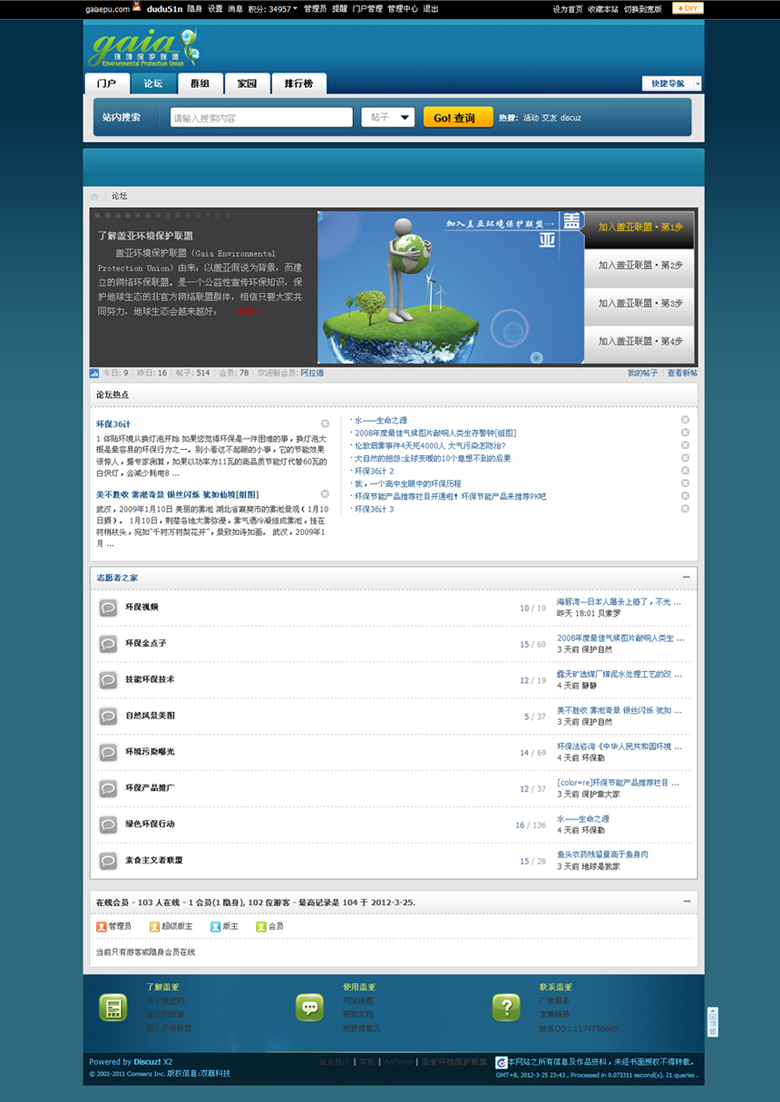Open the 环保视频 forum bubble icon
The width and height of the screenshot is (780, 1102).
click(108, 607)
